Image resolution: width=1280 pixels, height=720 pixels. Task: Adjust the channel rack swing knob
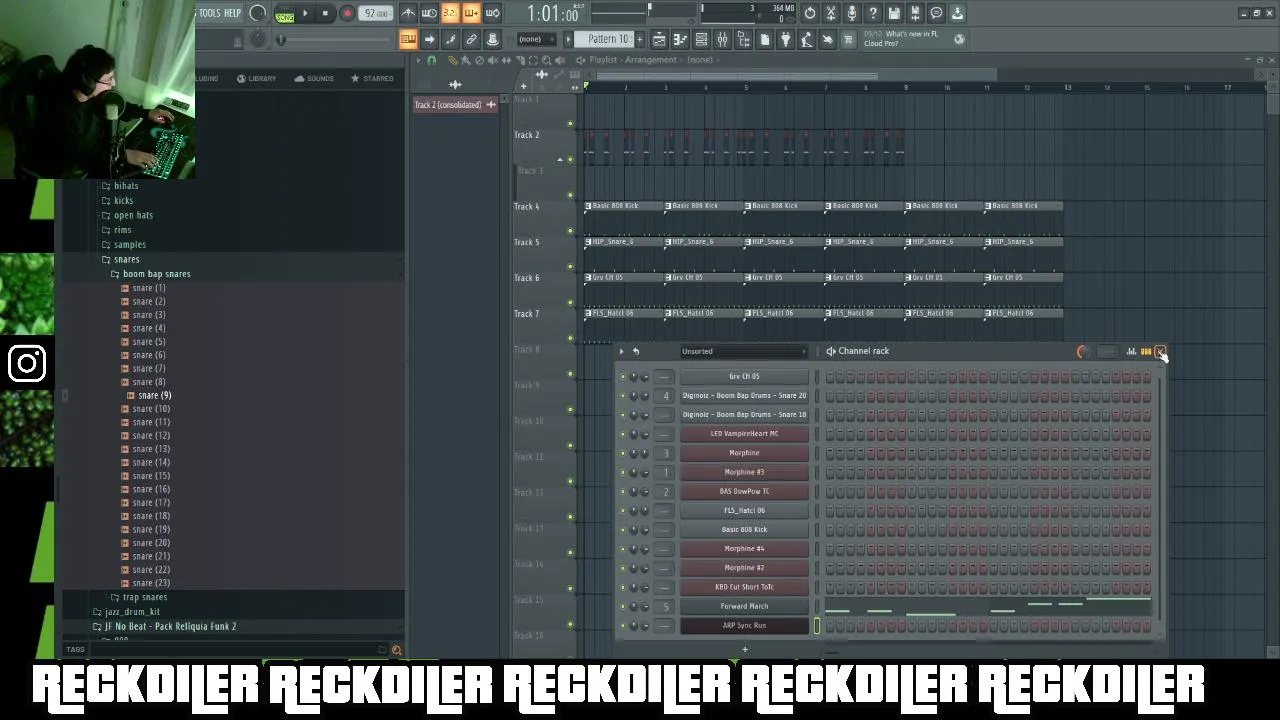click(1082, 351)
